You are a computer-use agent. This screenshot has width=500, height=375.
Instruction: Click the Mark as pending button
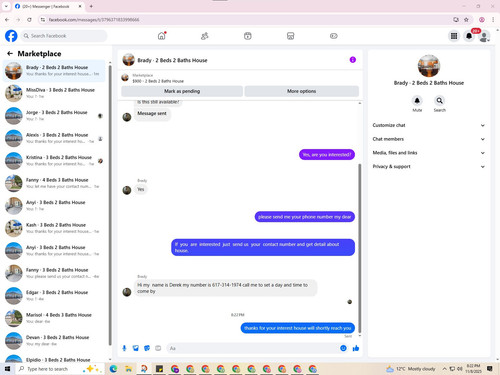[x=182, y=91]
